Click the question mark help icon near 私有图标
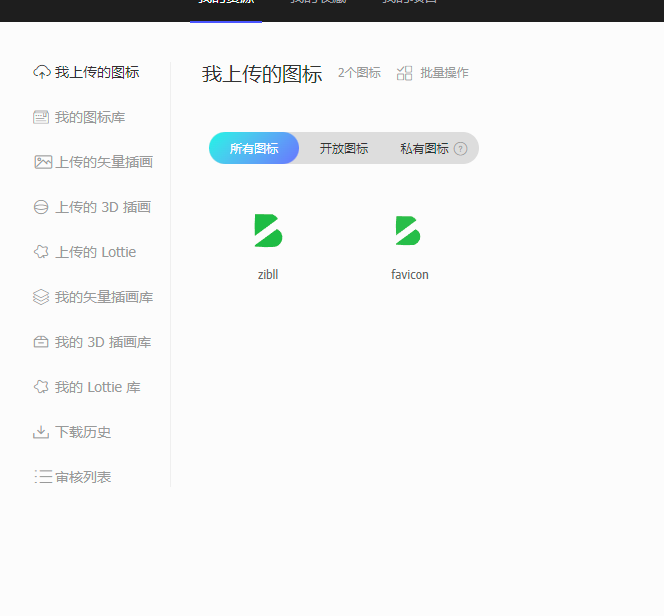Screen dimensions: 664x616 (x=460, y=149)
